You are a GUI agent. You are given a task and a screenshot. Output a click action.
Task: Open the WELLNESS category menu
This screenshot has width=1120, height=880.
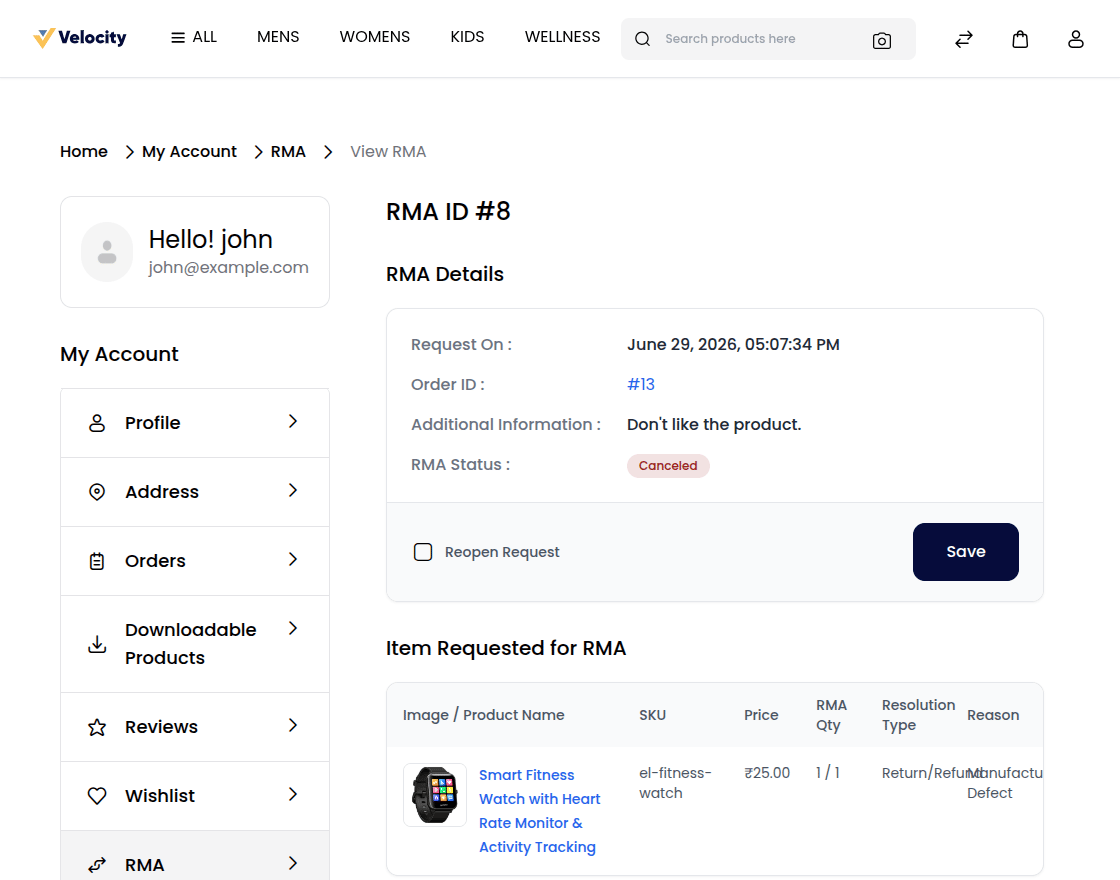562,37
